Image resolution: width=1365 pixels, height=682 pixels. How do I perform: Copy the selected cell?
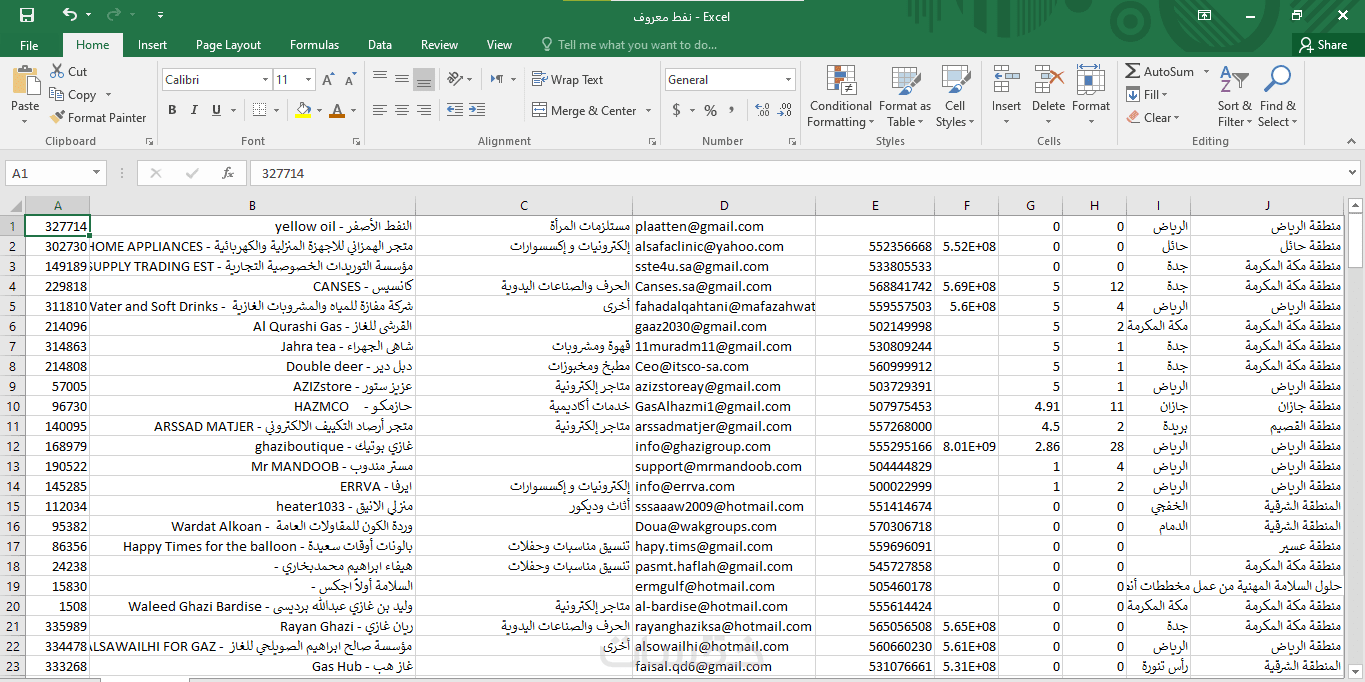click(73, 95)
